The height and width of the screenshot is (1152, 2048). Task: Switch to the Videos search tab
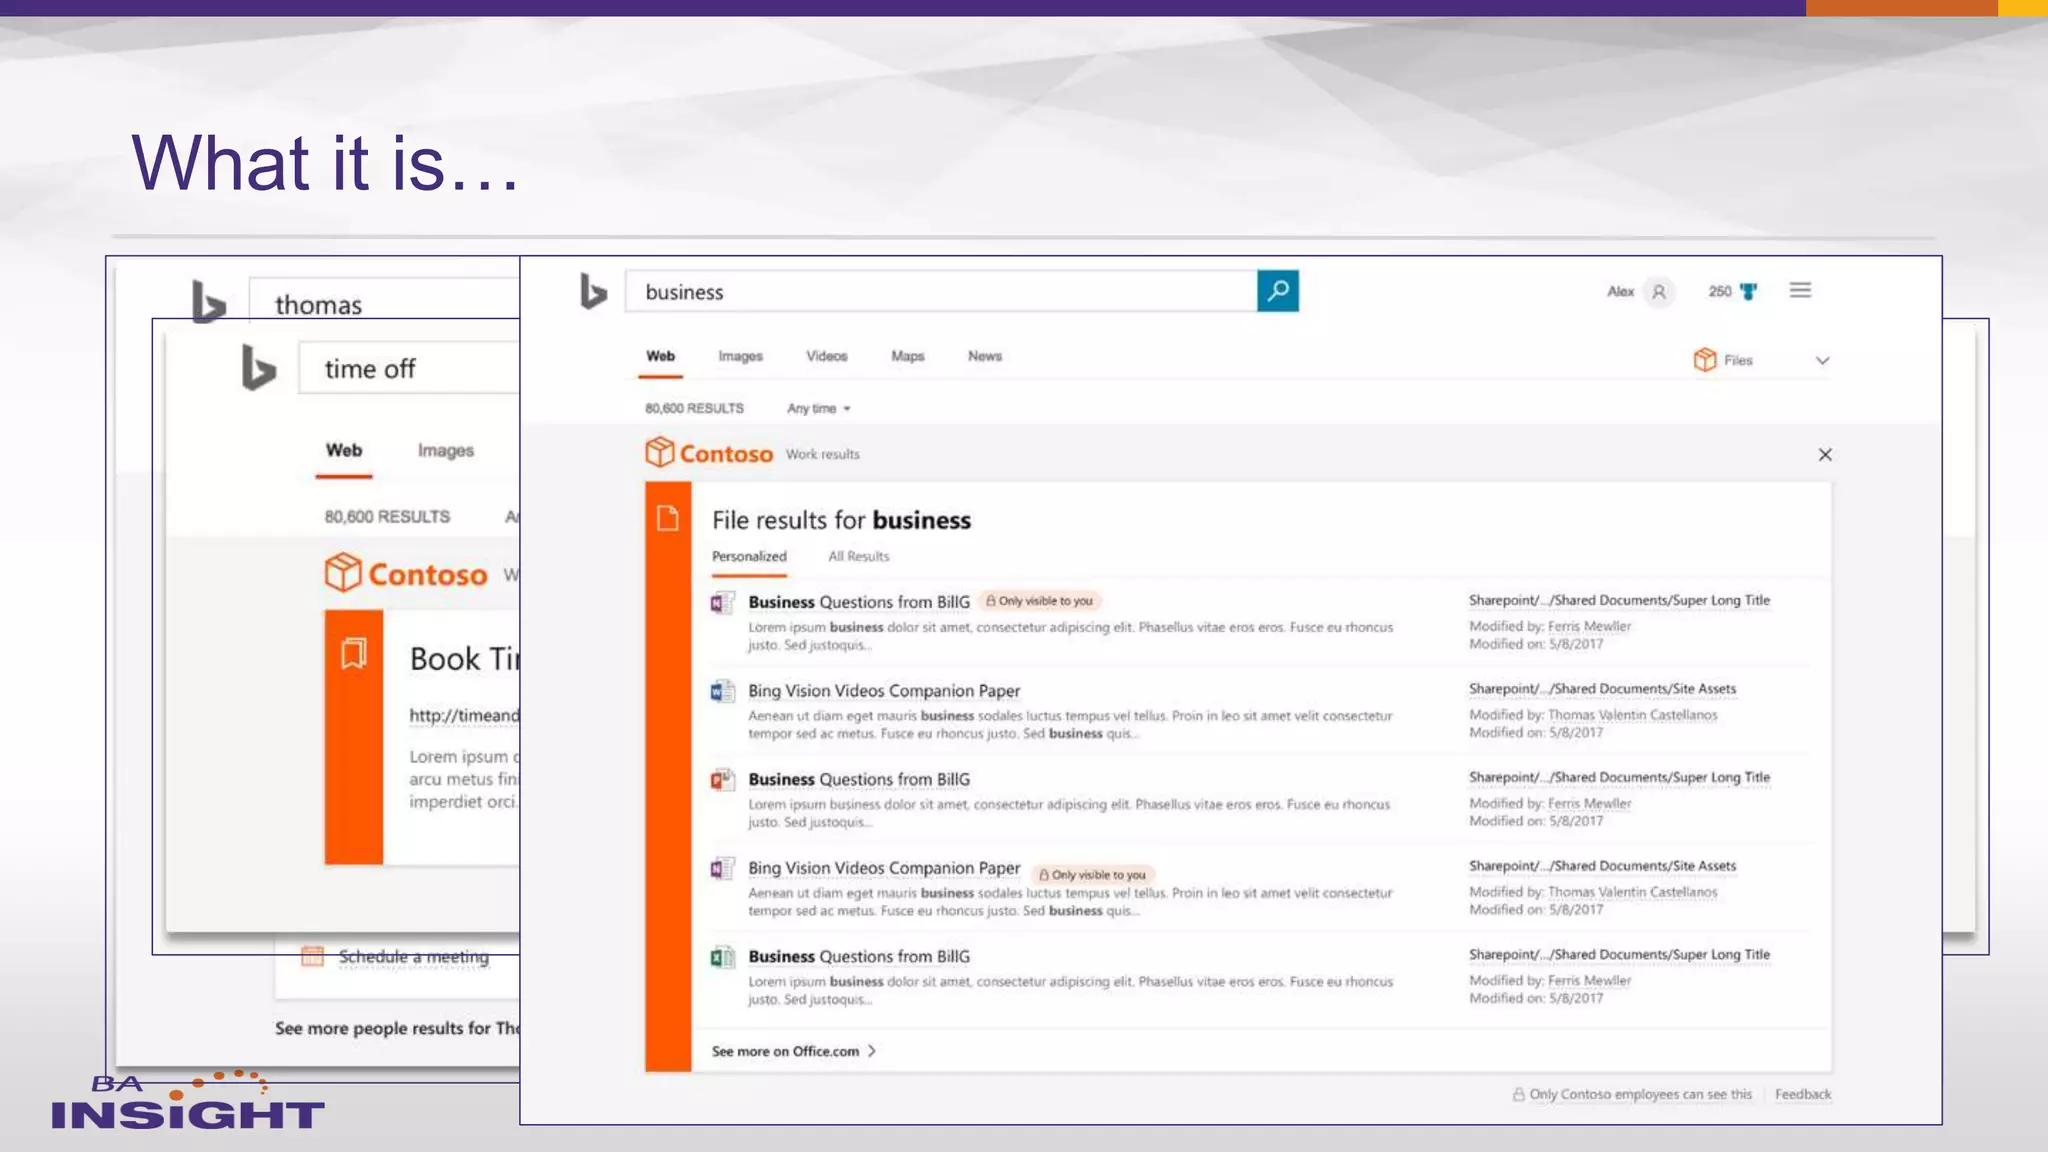coord(826,356)
